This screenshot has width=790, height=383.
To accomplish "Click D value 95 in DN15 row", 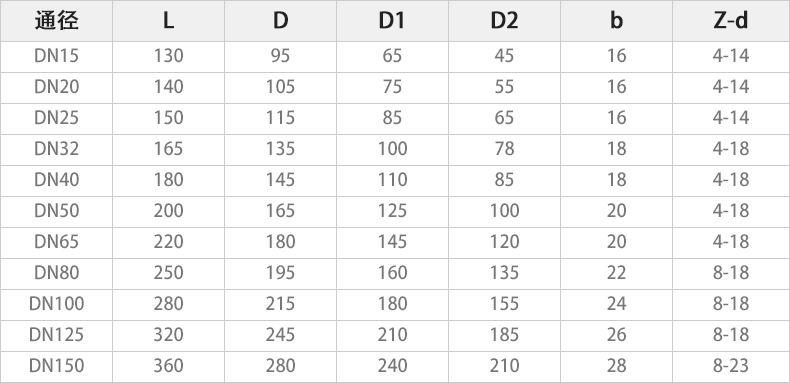I will [x=280, y=56].
